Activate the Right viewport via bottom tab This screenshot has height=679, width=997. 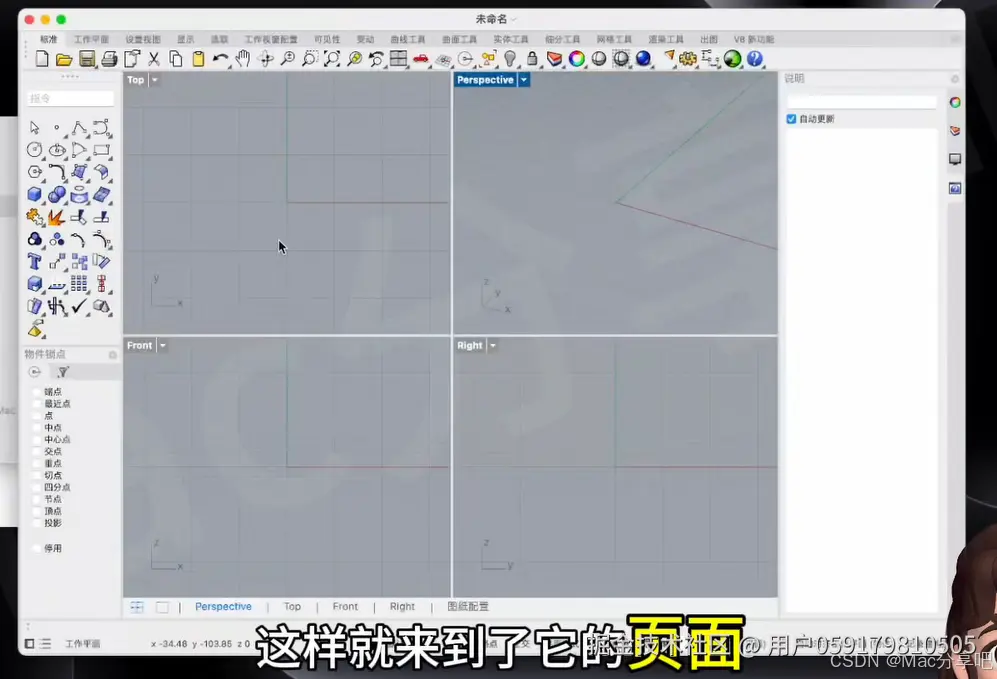click(x=402, y=606)
